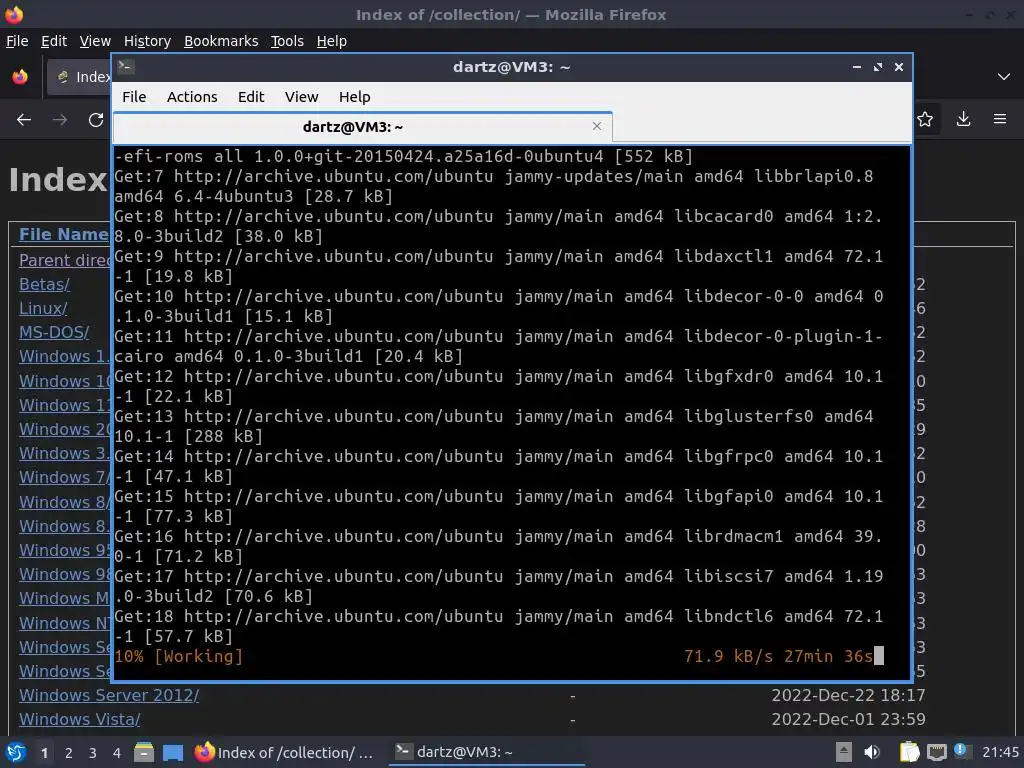Open the terminal File menu
Image resolution: width=1024 pixels, height=768 pixels.
click(x=134, y=97)
